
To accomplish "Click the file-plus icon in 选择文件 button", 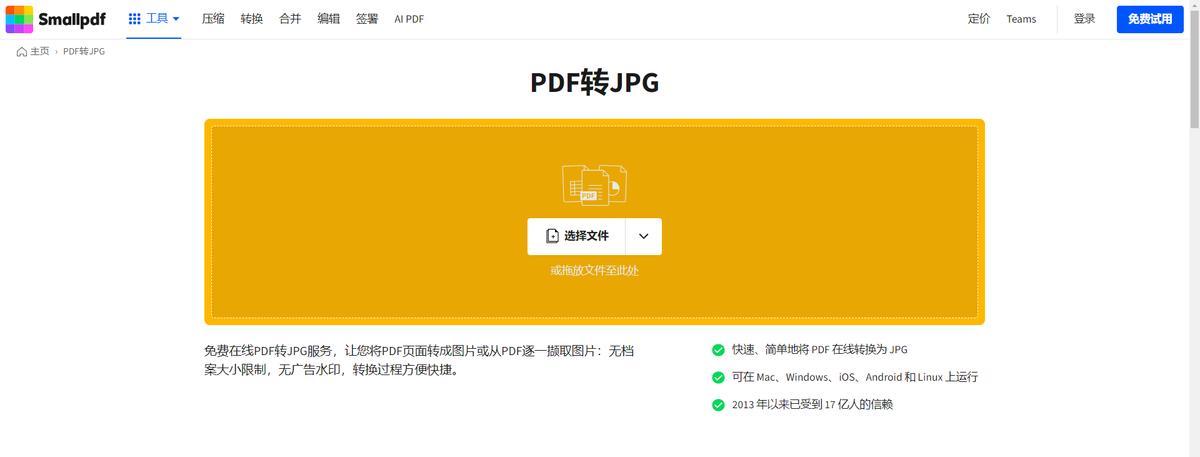I will pyautogui.click(x=552, y=236).
